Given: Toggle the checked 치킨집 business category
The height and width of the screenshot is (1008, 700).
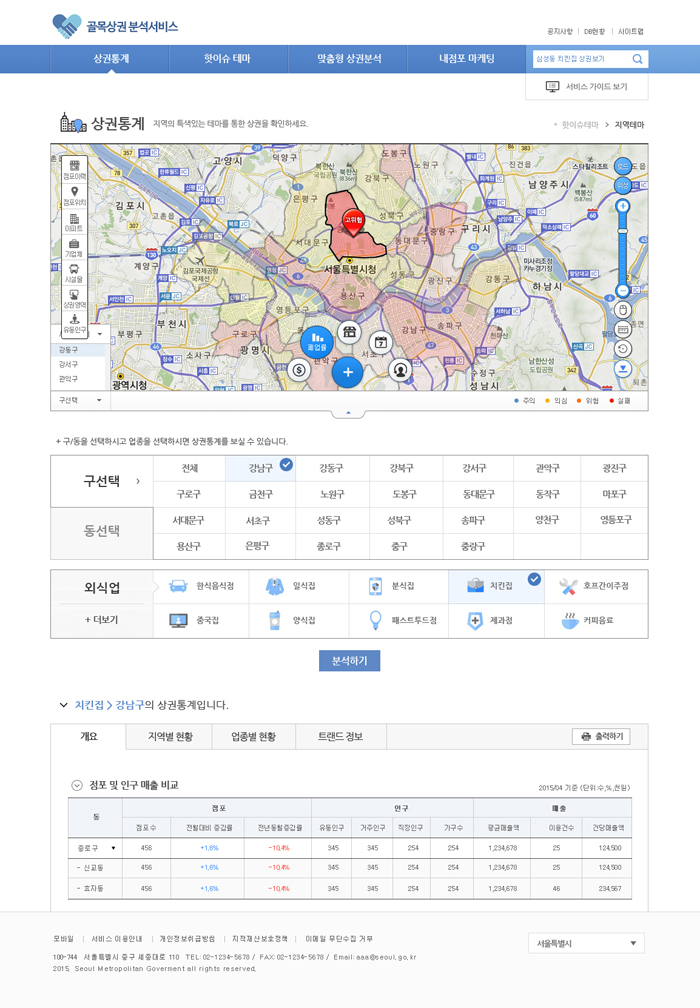Looking at the screenshot, I should [x=496, y=585].
